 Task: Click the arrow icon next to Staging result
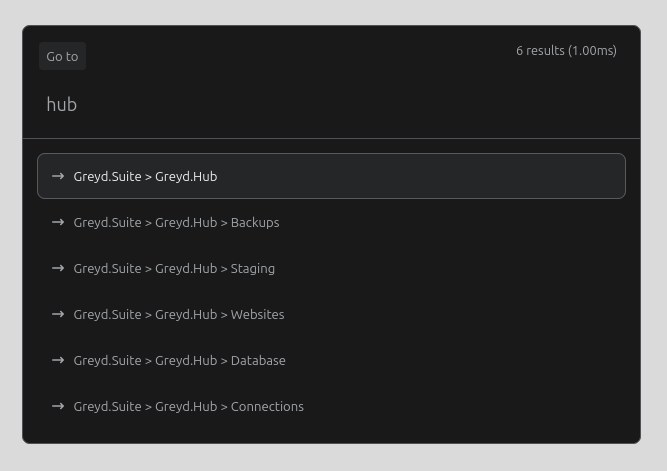[x=58, y=268]
